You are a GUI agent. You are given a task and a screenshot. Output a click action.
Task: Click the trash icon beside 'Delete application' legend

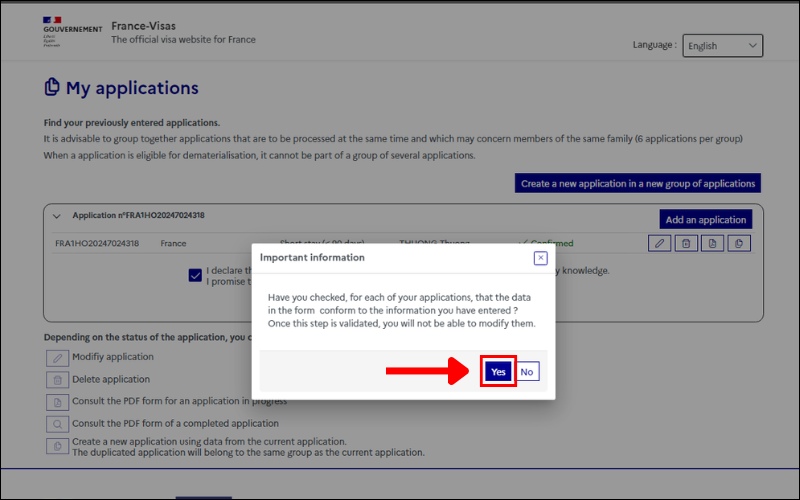point(57,379)
